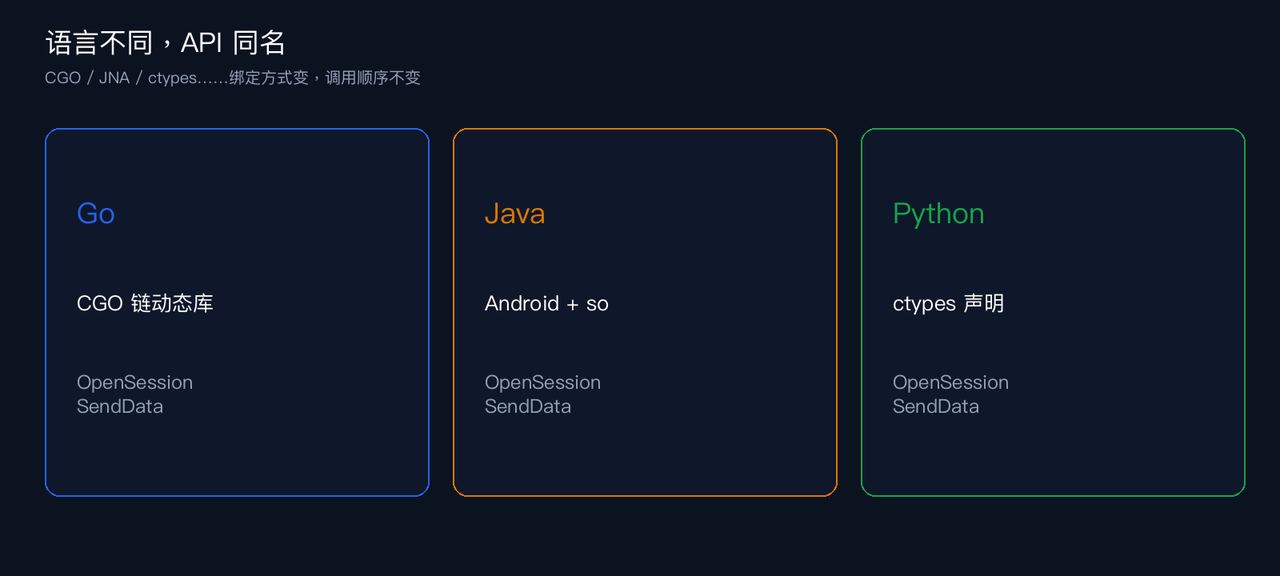Click OpenSession in the Go card
1280x576 pixels.
pyautogui.click(x=135, y=383)
